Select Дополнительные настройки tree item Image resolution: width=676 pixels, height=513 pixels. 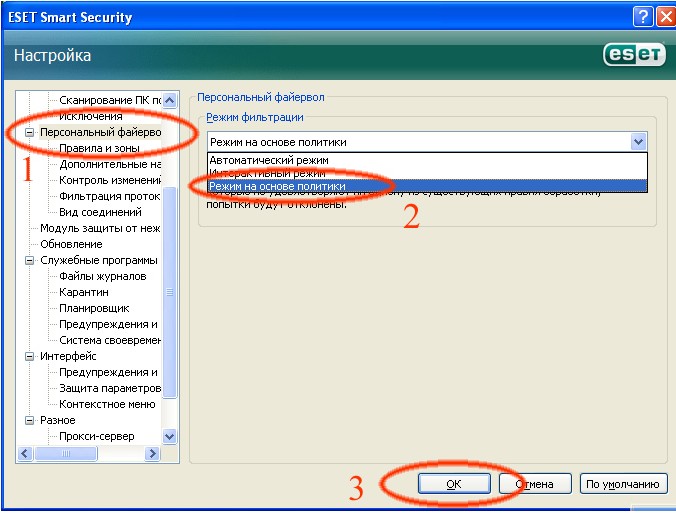(x=110, y=164)
